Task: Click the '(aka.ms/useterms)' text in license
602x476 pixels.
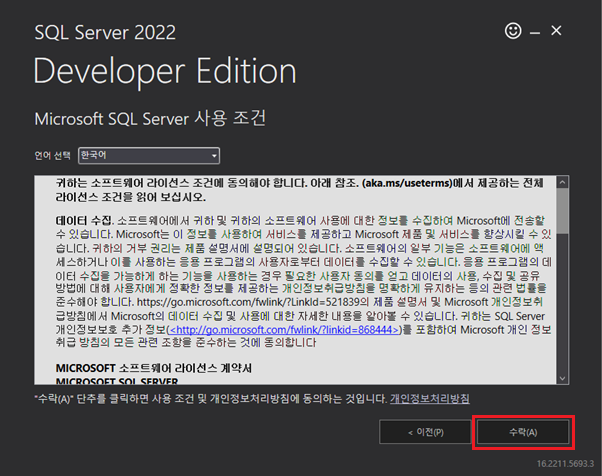Action: click(x=407, y=183)
